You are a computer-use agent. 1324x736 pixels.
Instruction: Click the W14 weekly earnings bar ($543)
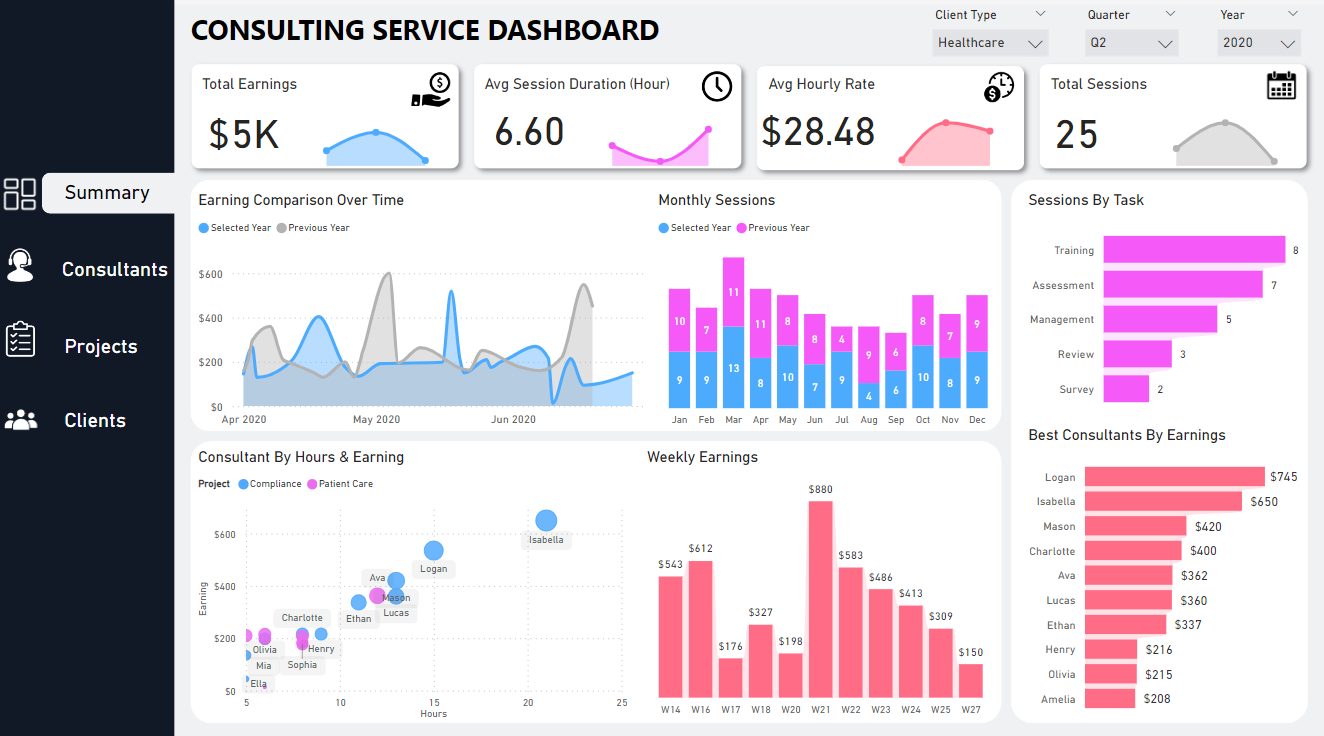click(x=670, y=637)
